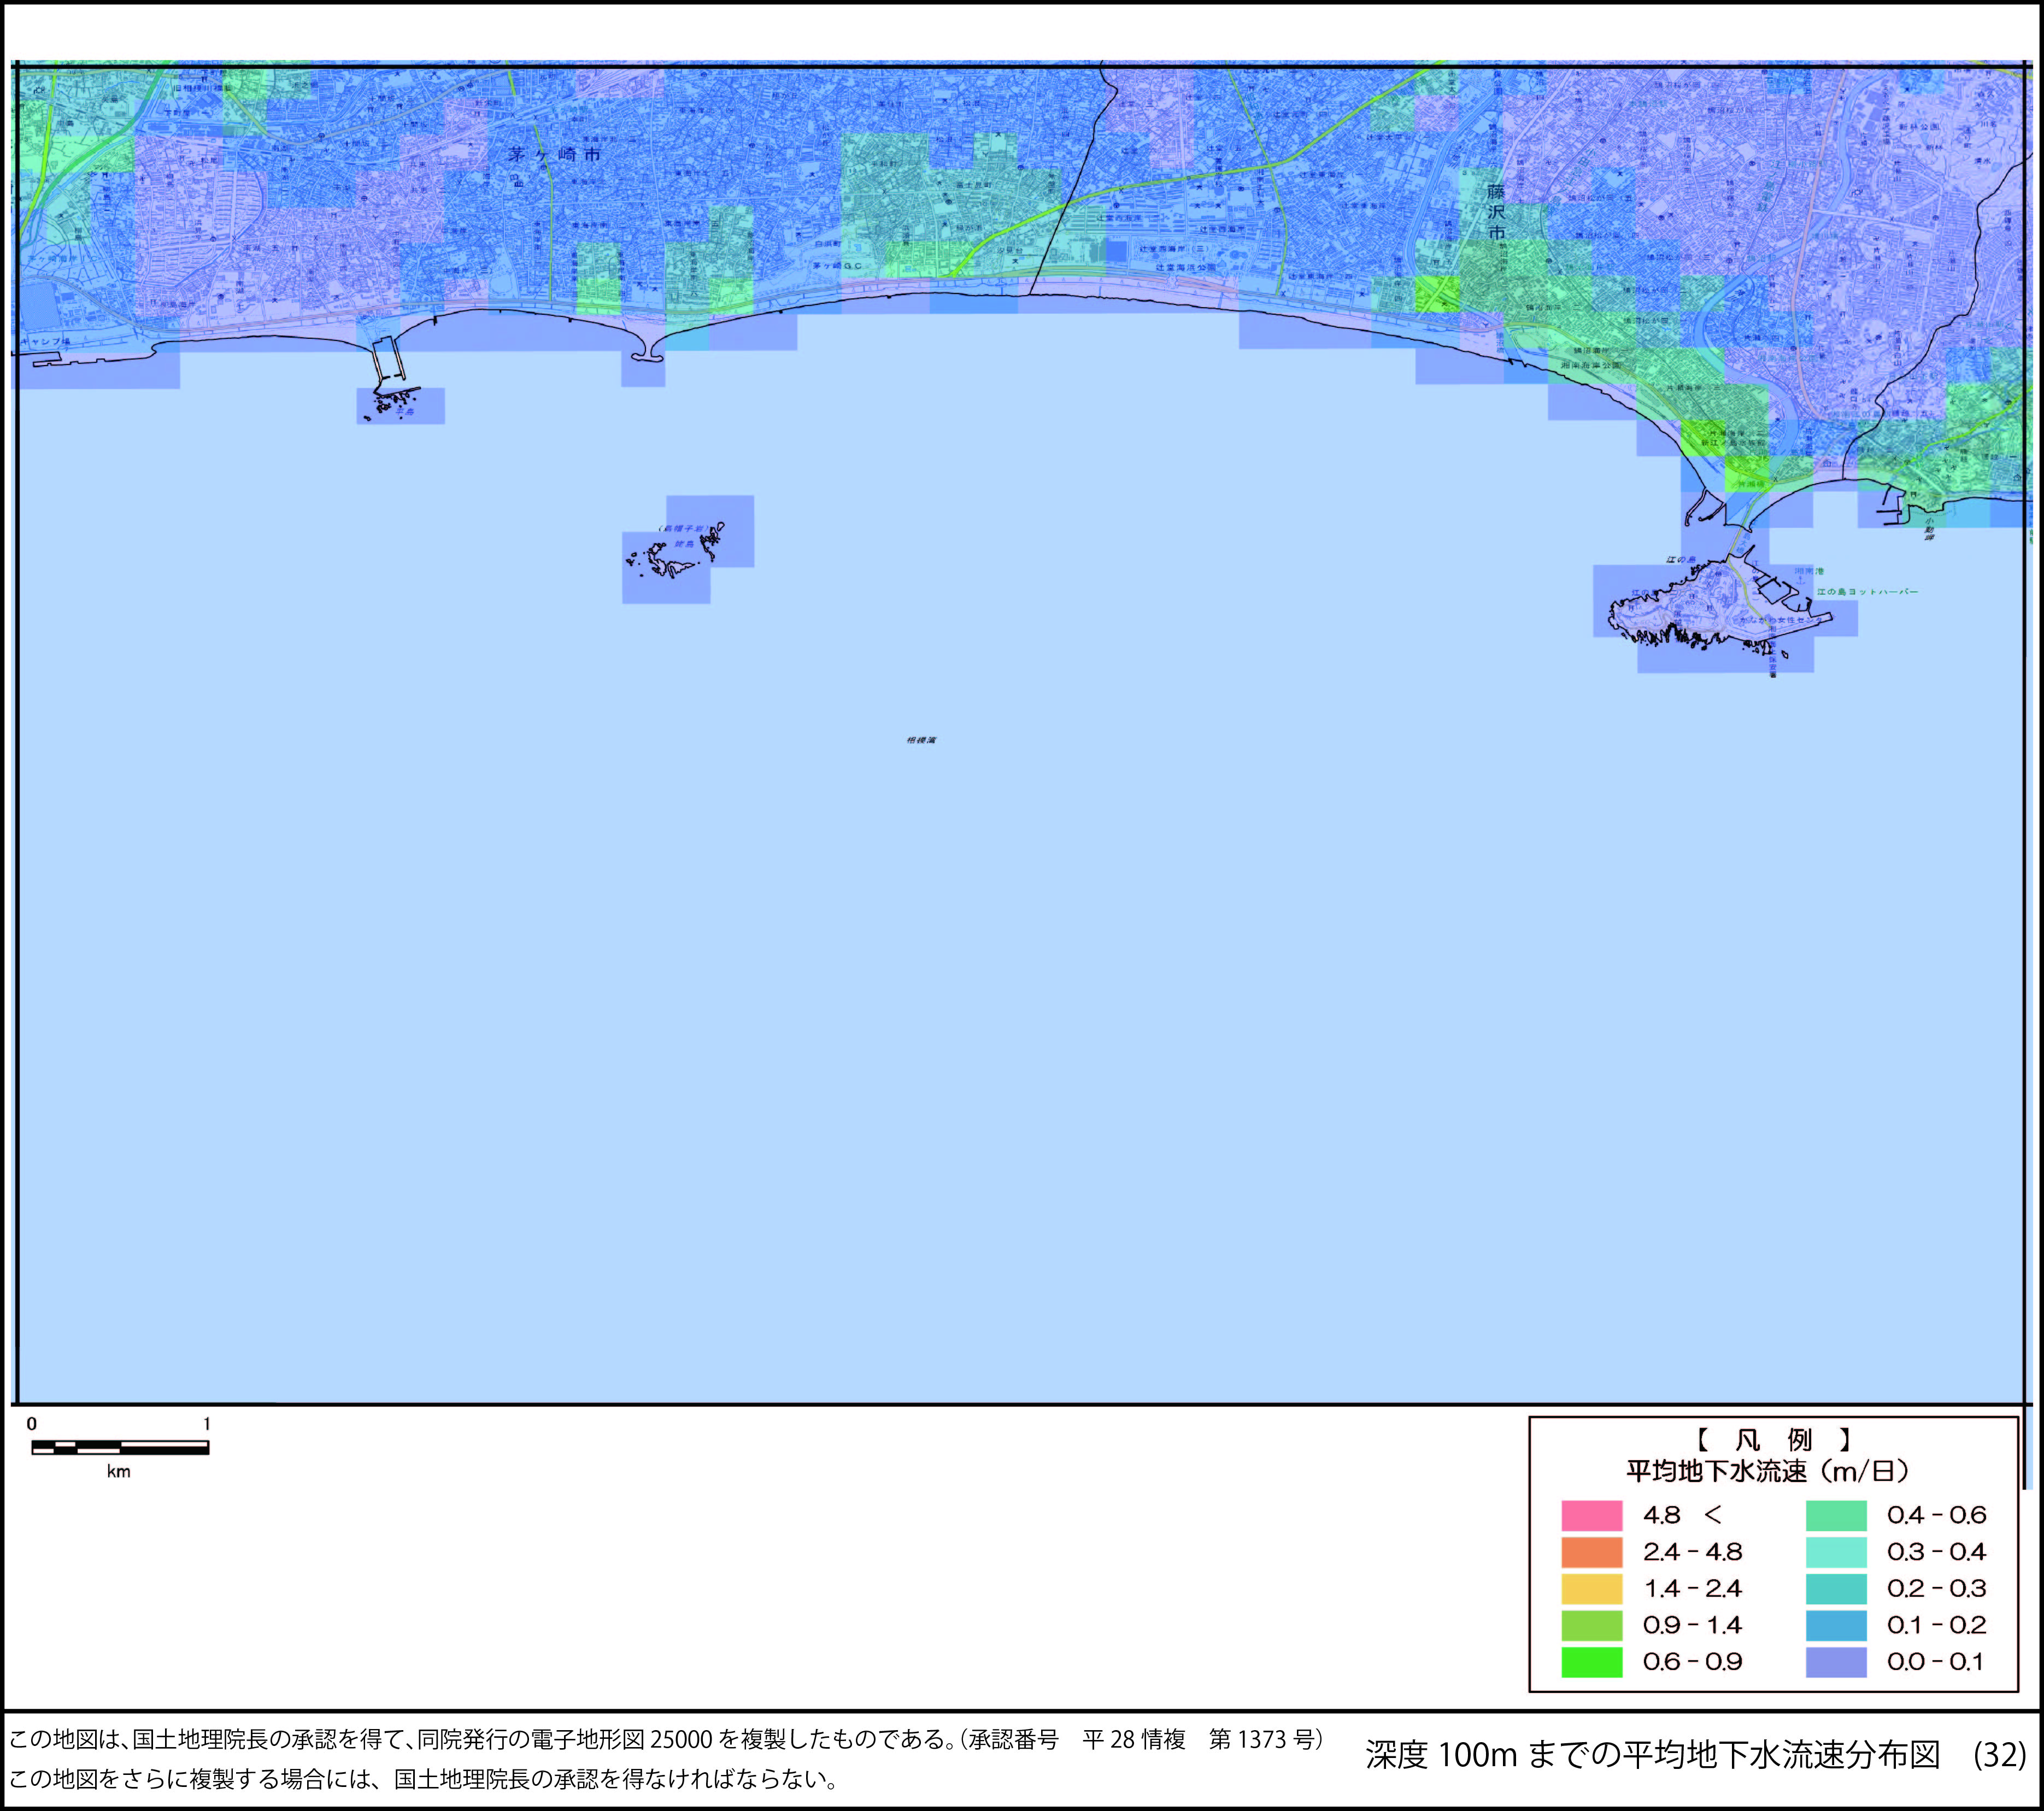Click the pink 4.8 < legend swatch
2044x1811 pixels.
click(1591, 1515)
